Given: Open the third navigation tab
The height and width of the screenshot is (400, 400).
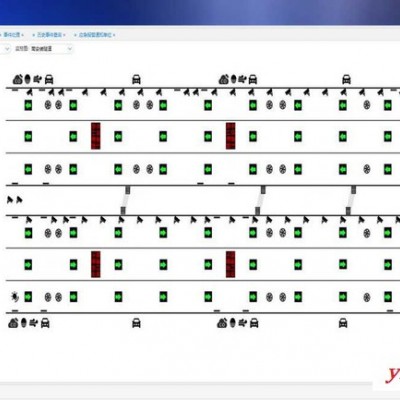Looking at the screenshot, I should click(94, 35).
